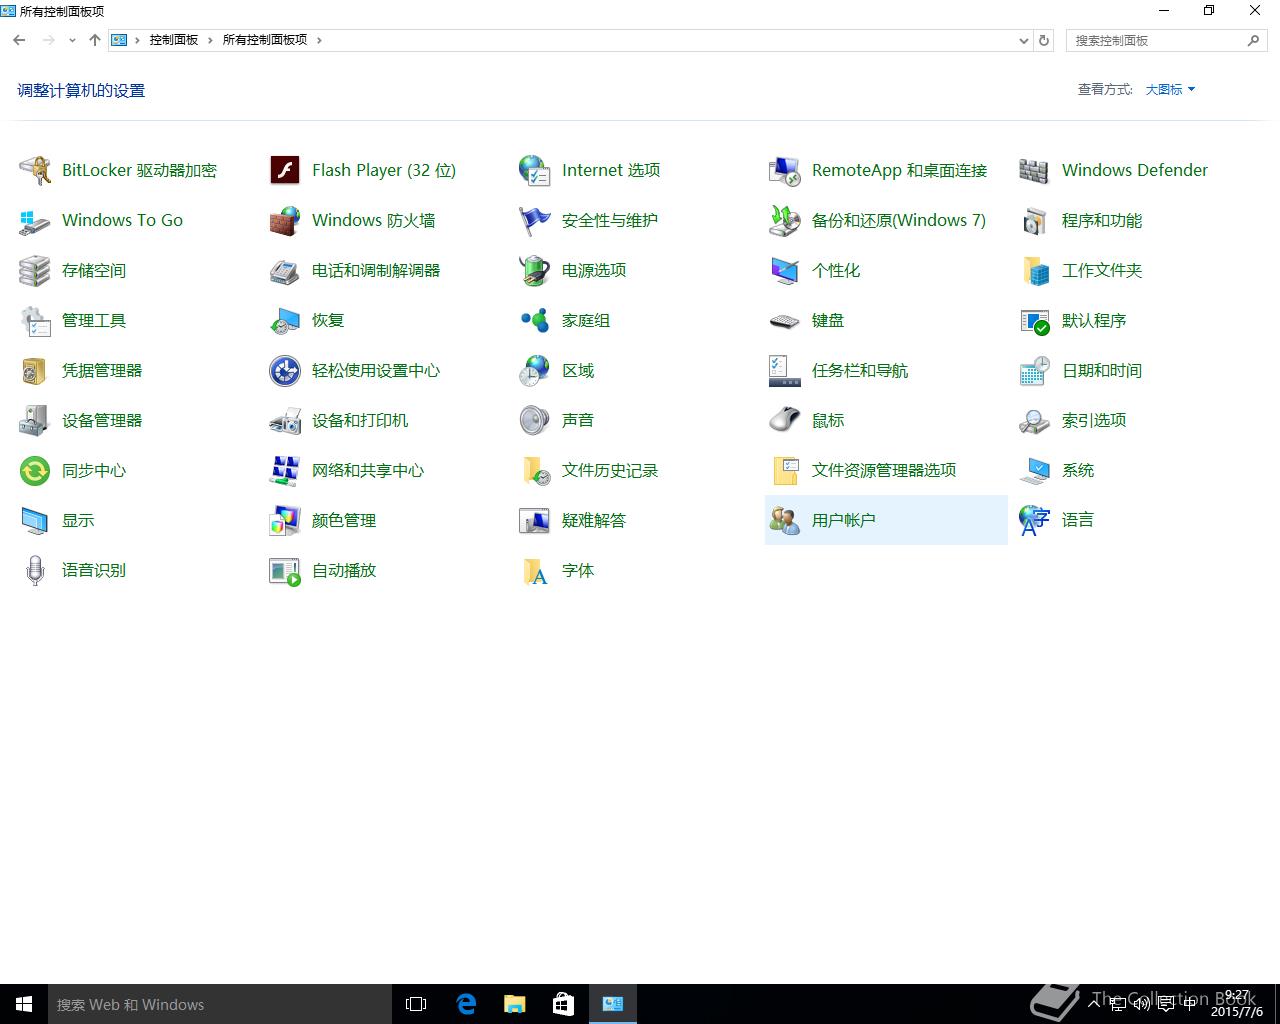Focus the 搜索控制面板 search field
1280x1024 pixels.
click(x=1167, y=41)
